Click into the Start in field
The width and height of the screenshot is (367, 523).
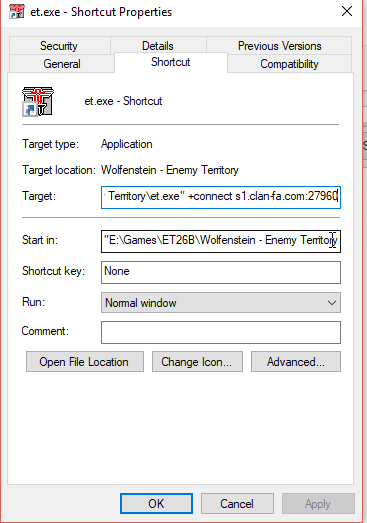coord(221,241)
